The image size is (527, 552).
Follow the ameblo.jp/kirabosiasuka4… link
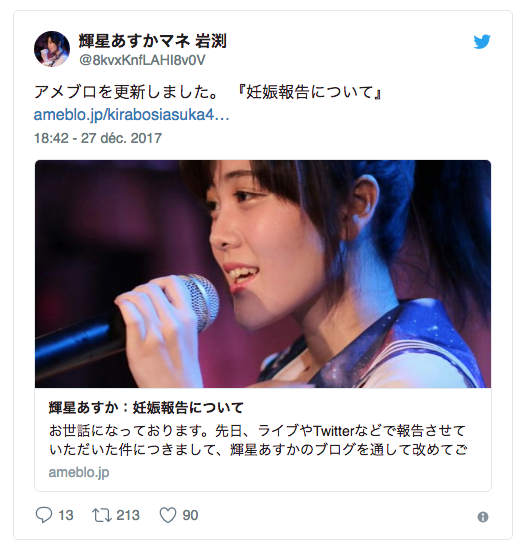pyautogui.click(x=131, y=115)
